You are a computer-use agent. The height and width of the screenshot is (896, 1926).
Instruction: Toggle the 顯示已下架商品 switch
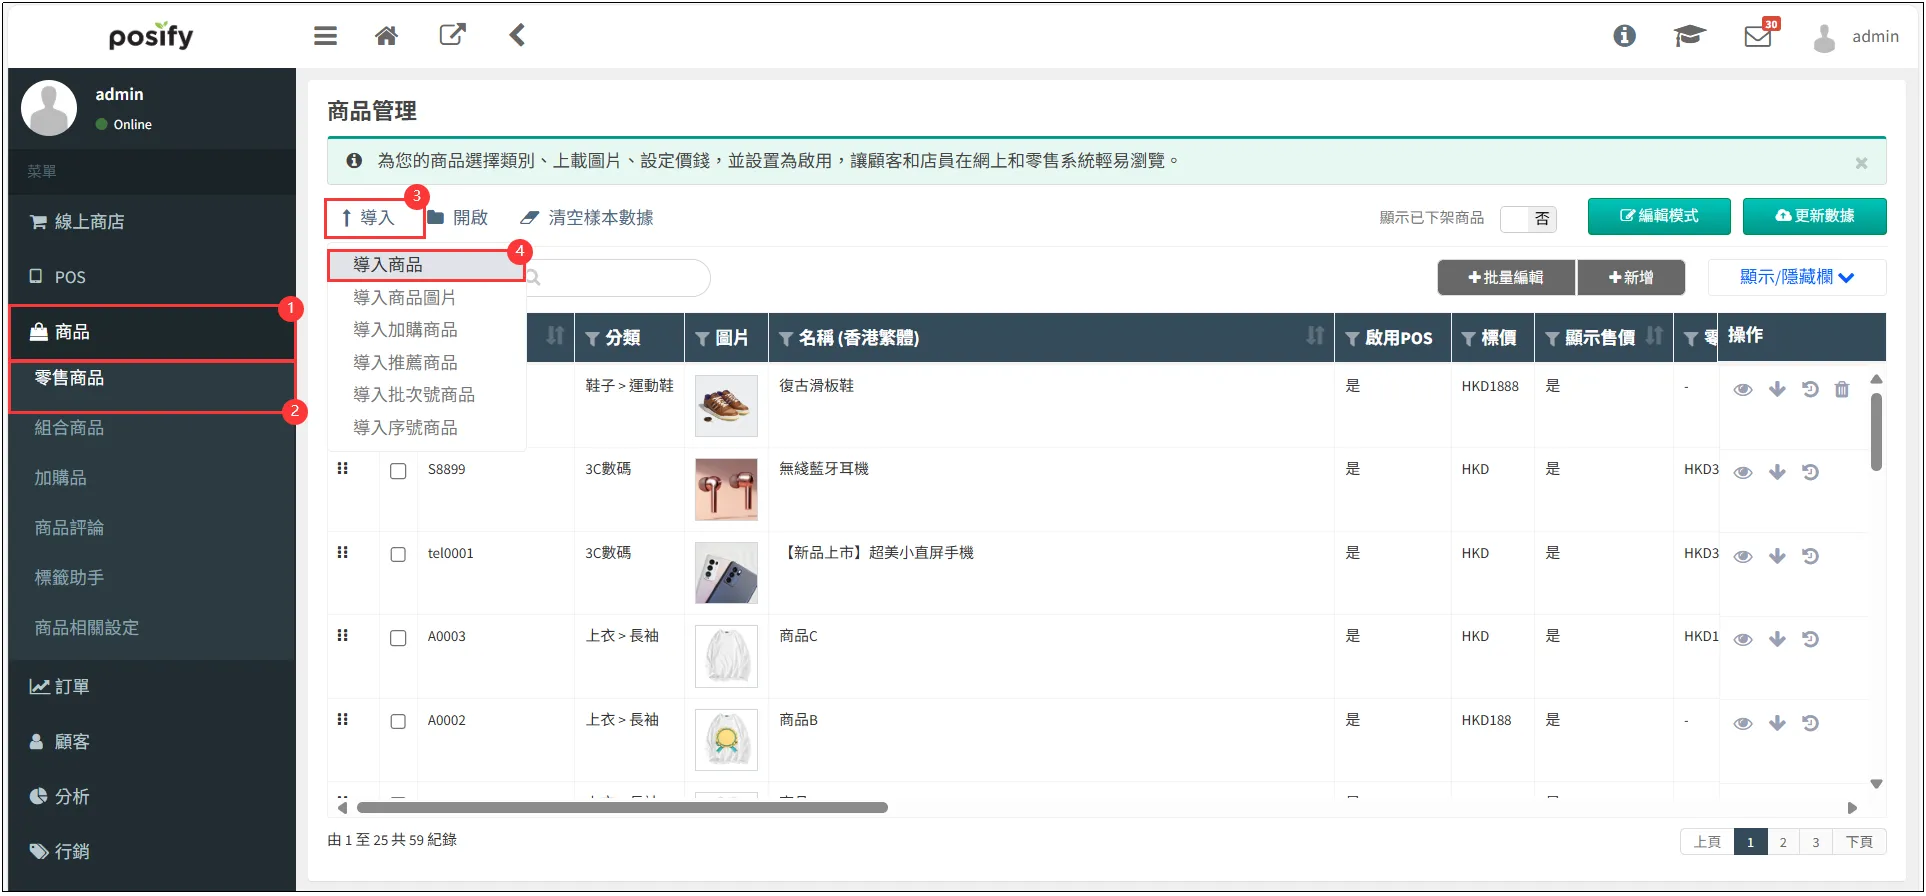pos(1528,219)
